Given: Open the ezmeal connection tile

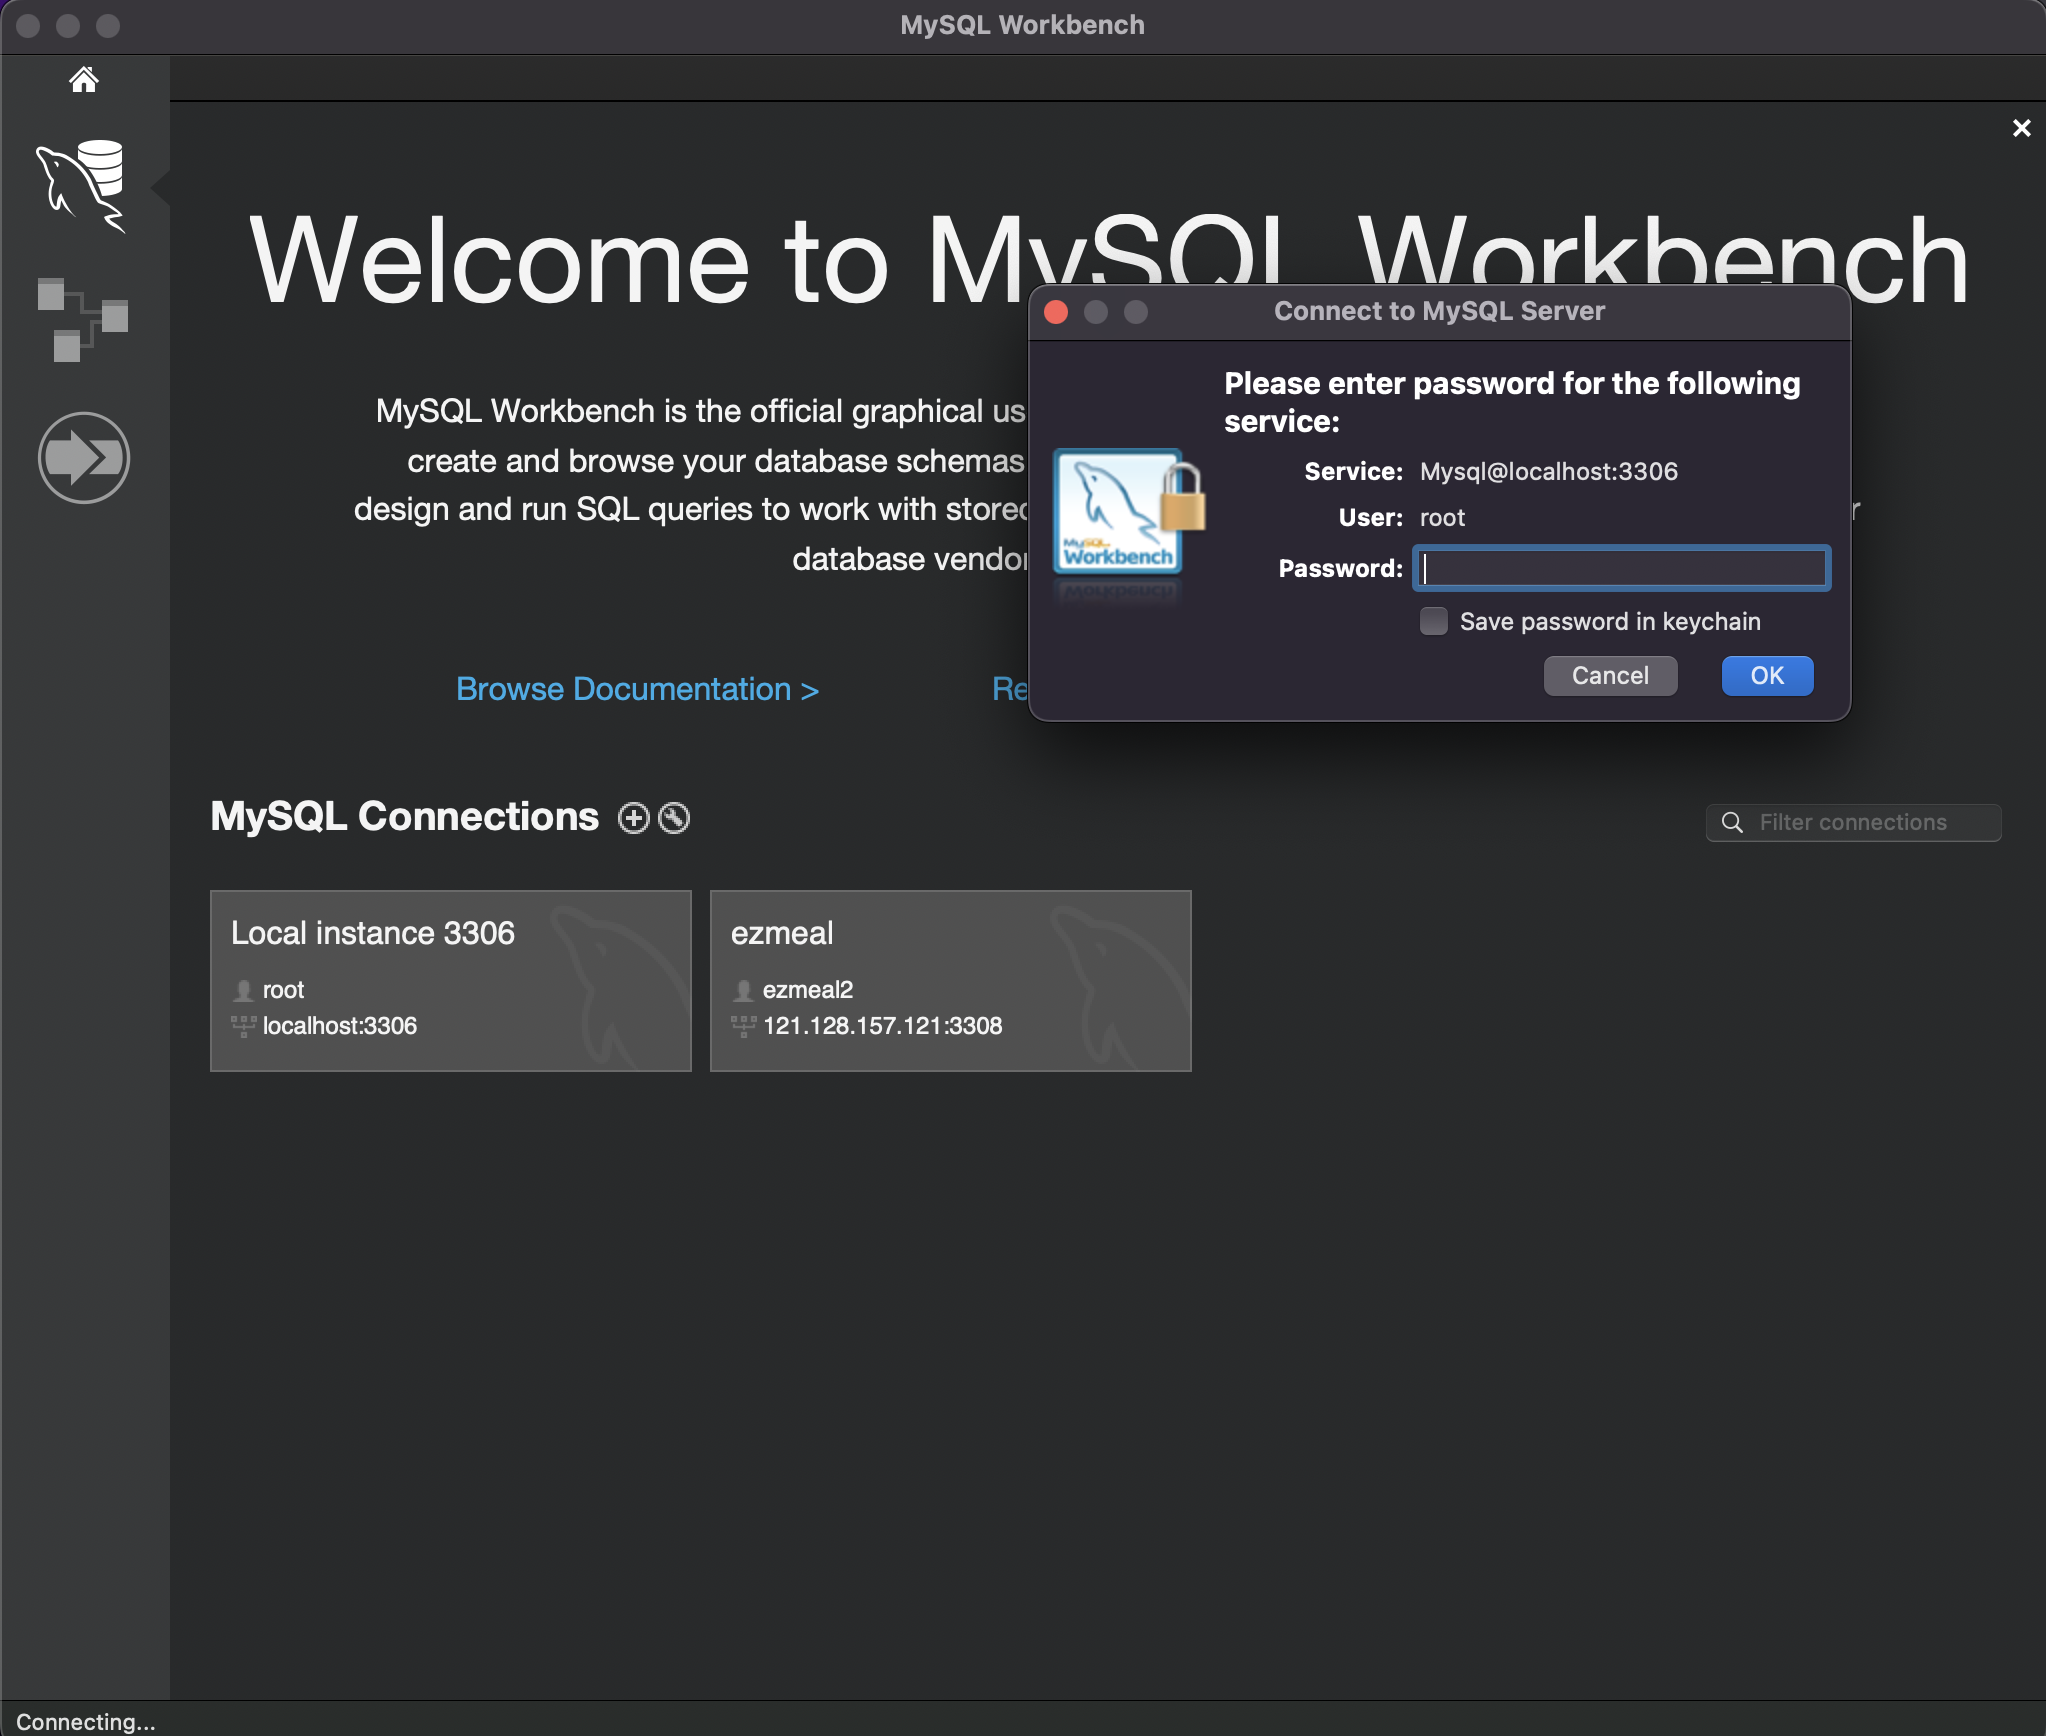Looking at the screenshot, I should 950,980.
